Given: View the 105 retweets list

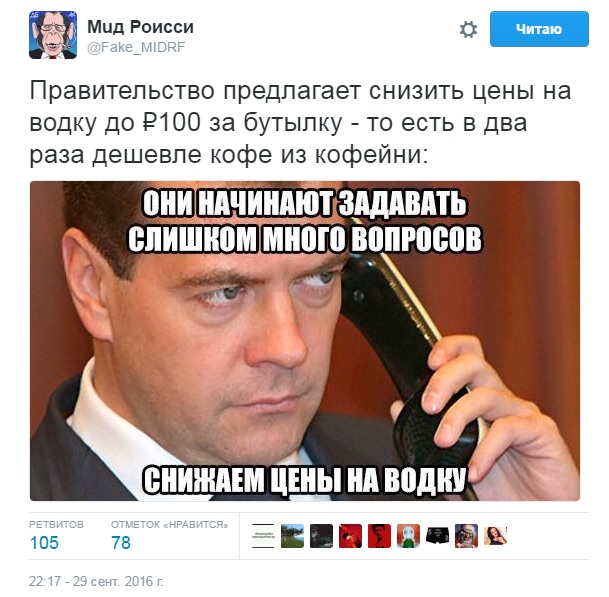Looking at the screenshot, I should click(x=44, y=543).
